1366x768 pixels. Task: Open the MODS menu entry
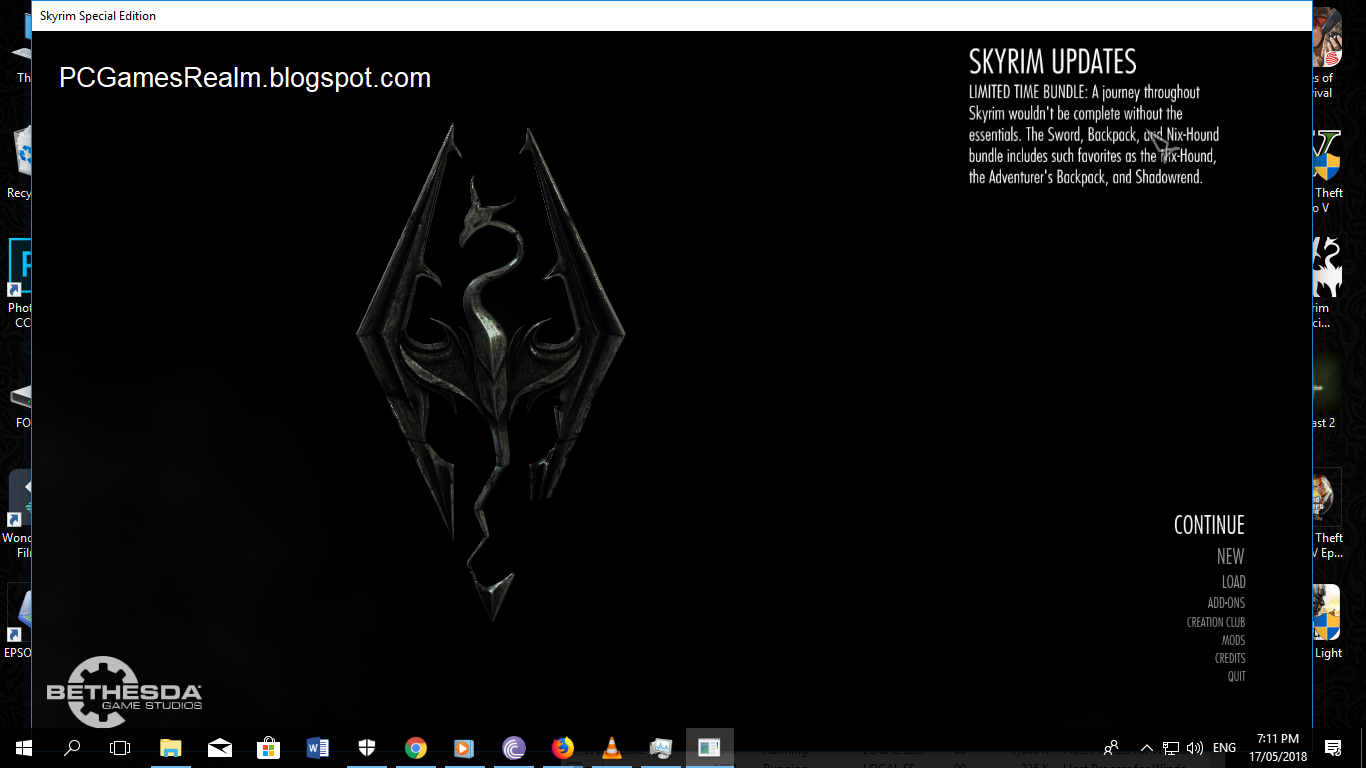[x=1233, y=640]
